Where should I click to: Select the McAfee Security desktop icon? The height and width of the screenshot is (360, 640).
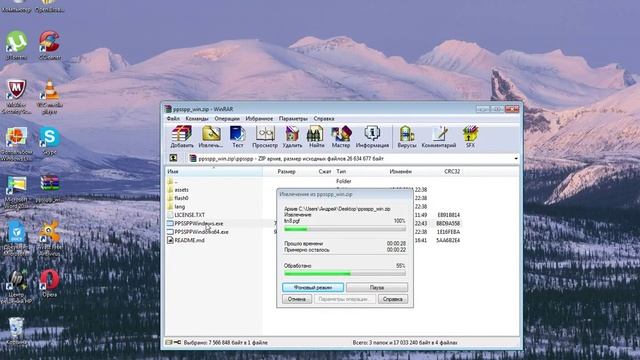16,97
